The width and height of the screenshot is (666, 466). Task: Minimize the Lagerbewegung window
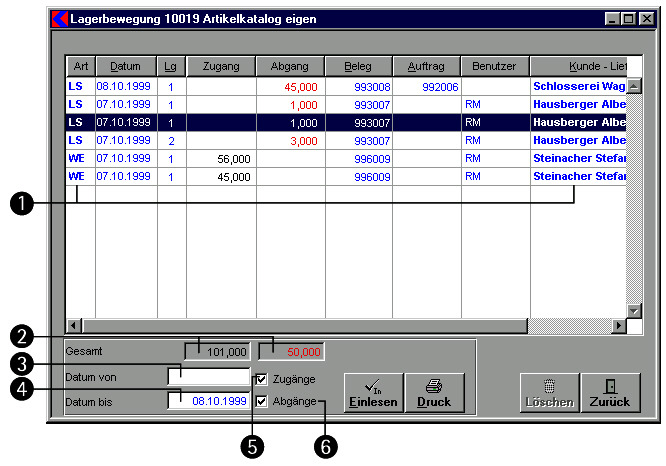612,19
